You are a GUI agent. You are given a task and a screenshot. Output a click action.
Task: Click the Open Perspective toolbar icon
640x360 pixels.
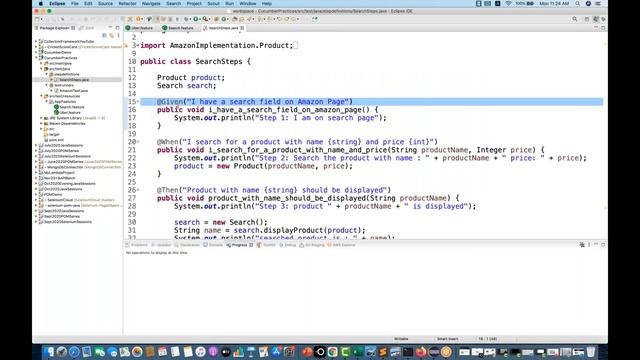(x=587, y=19)
